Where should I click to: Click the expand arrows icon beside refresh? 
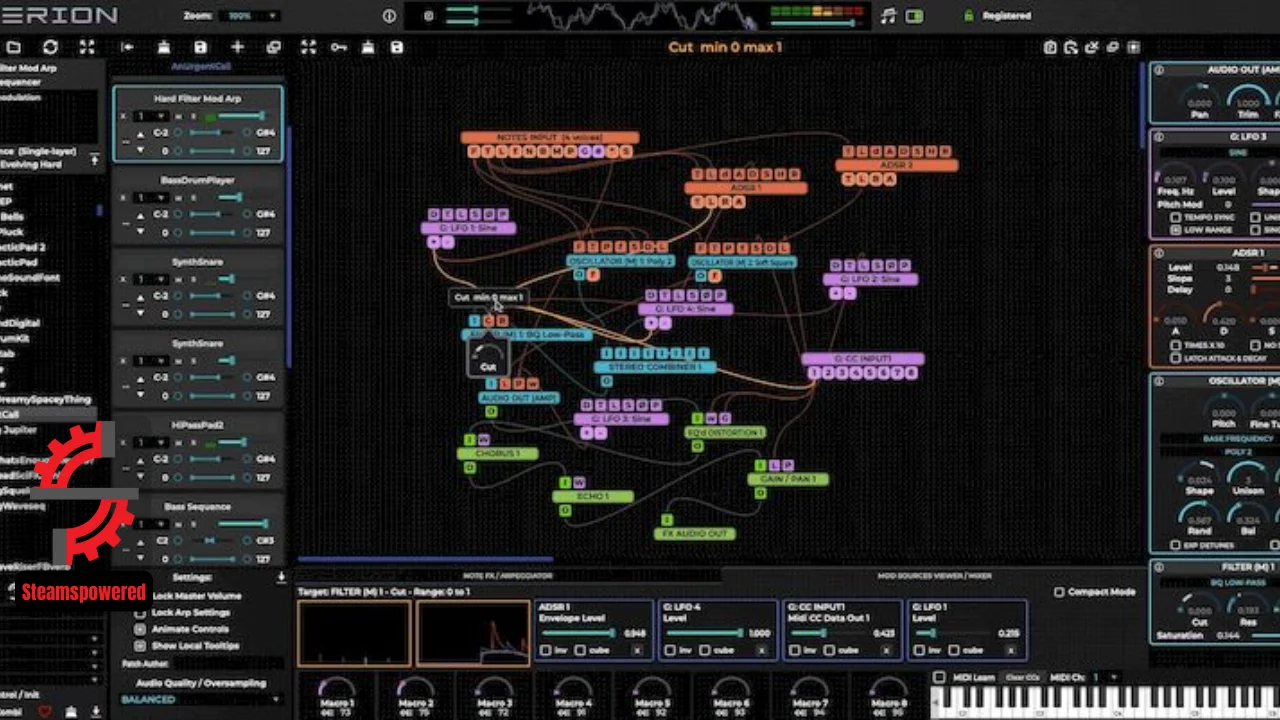[87, 47]
